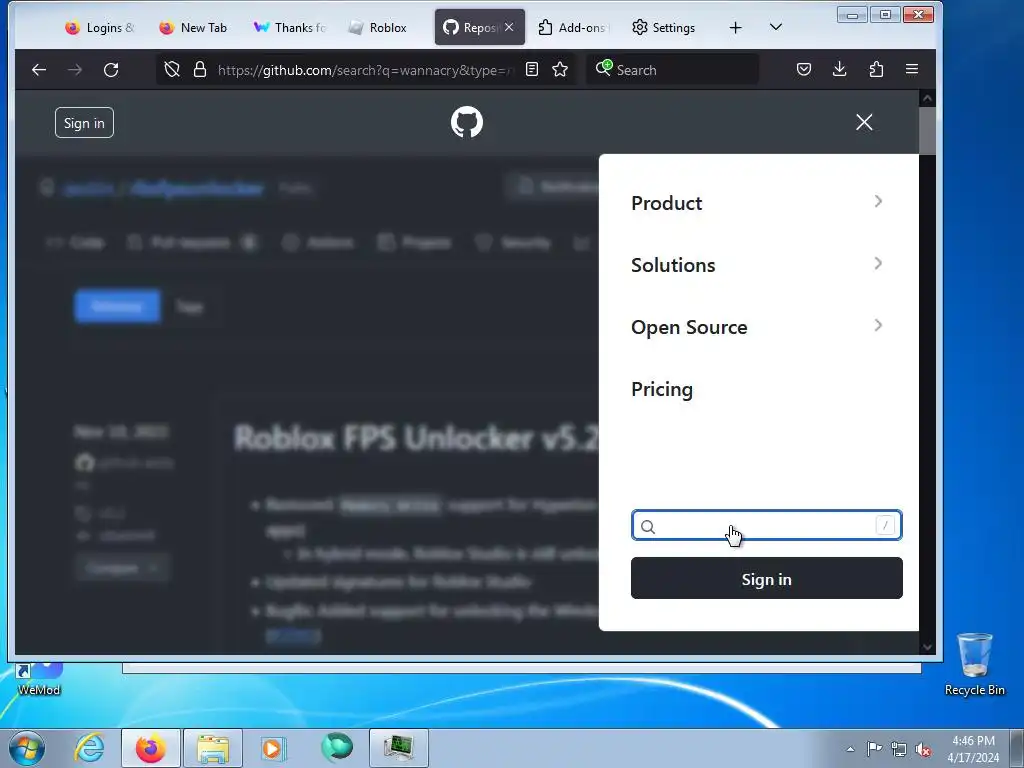Close the active GitHub Repos tab
1024x768 pixels.
pos(509,27)
